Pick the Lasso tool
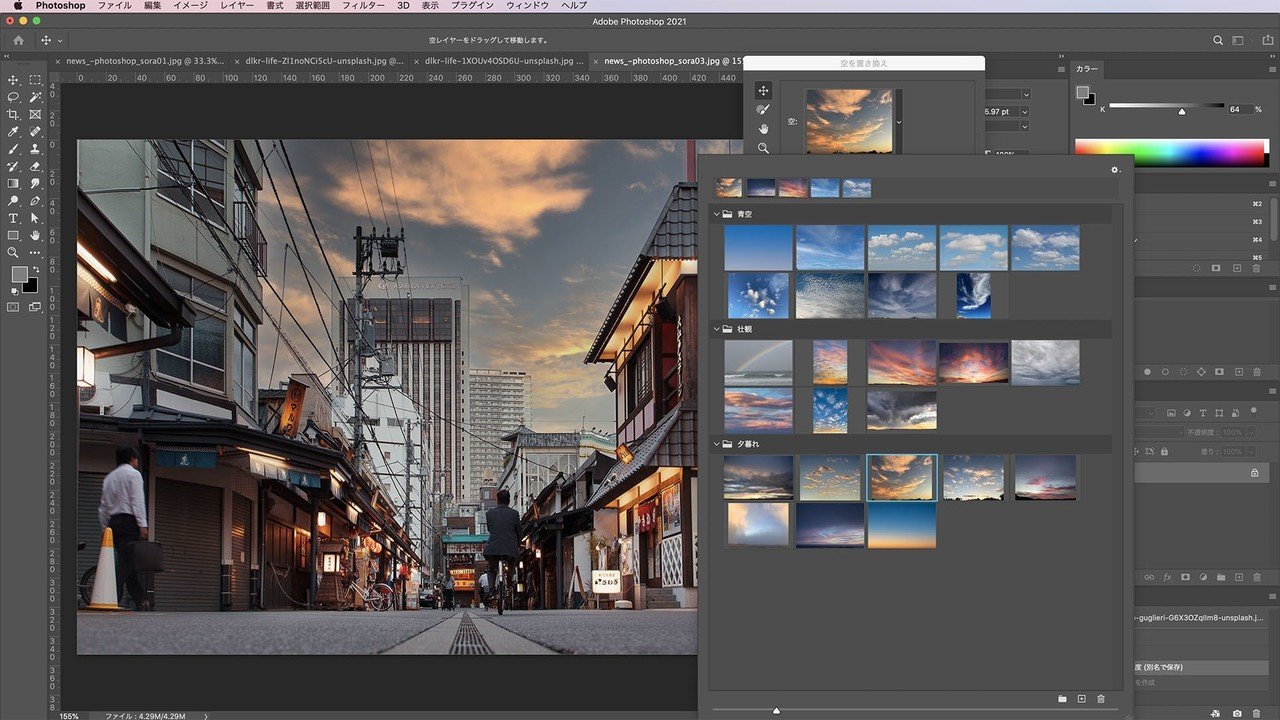The height and width of the screenshot is (720, 1280). coord(14,97)
